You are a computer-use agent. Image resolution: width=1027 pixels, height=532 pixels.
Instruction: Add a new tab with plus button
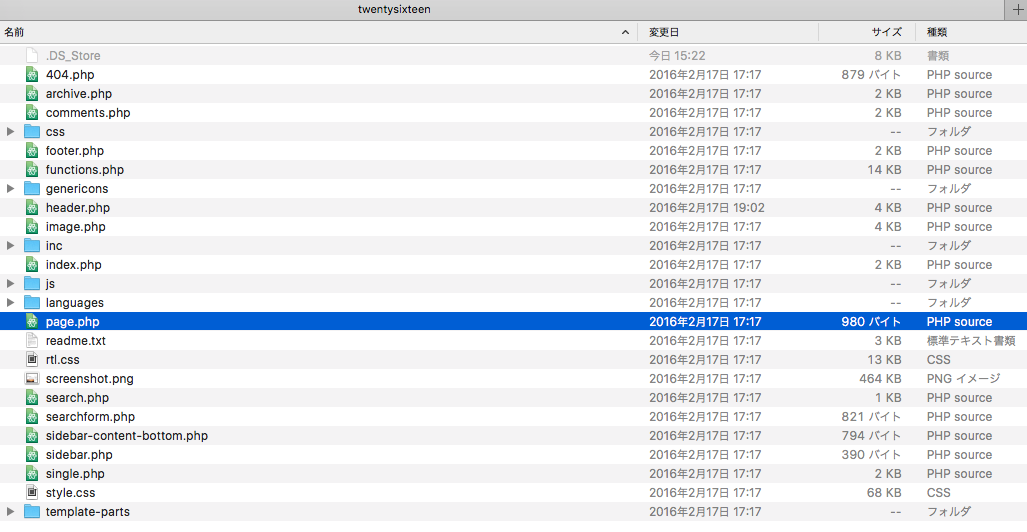tap(1017, 9)
